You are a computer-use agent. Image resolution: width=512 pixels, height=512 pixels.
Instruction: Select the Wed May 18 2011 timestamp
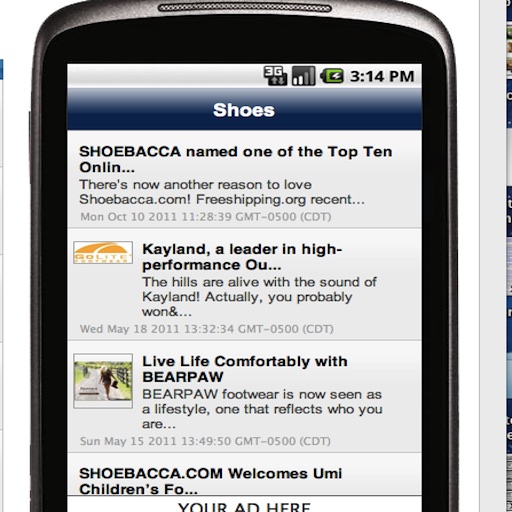(207, 329)
